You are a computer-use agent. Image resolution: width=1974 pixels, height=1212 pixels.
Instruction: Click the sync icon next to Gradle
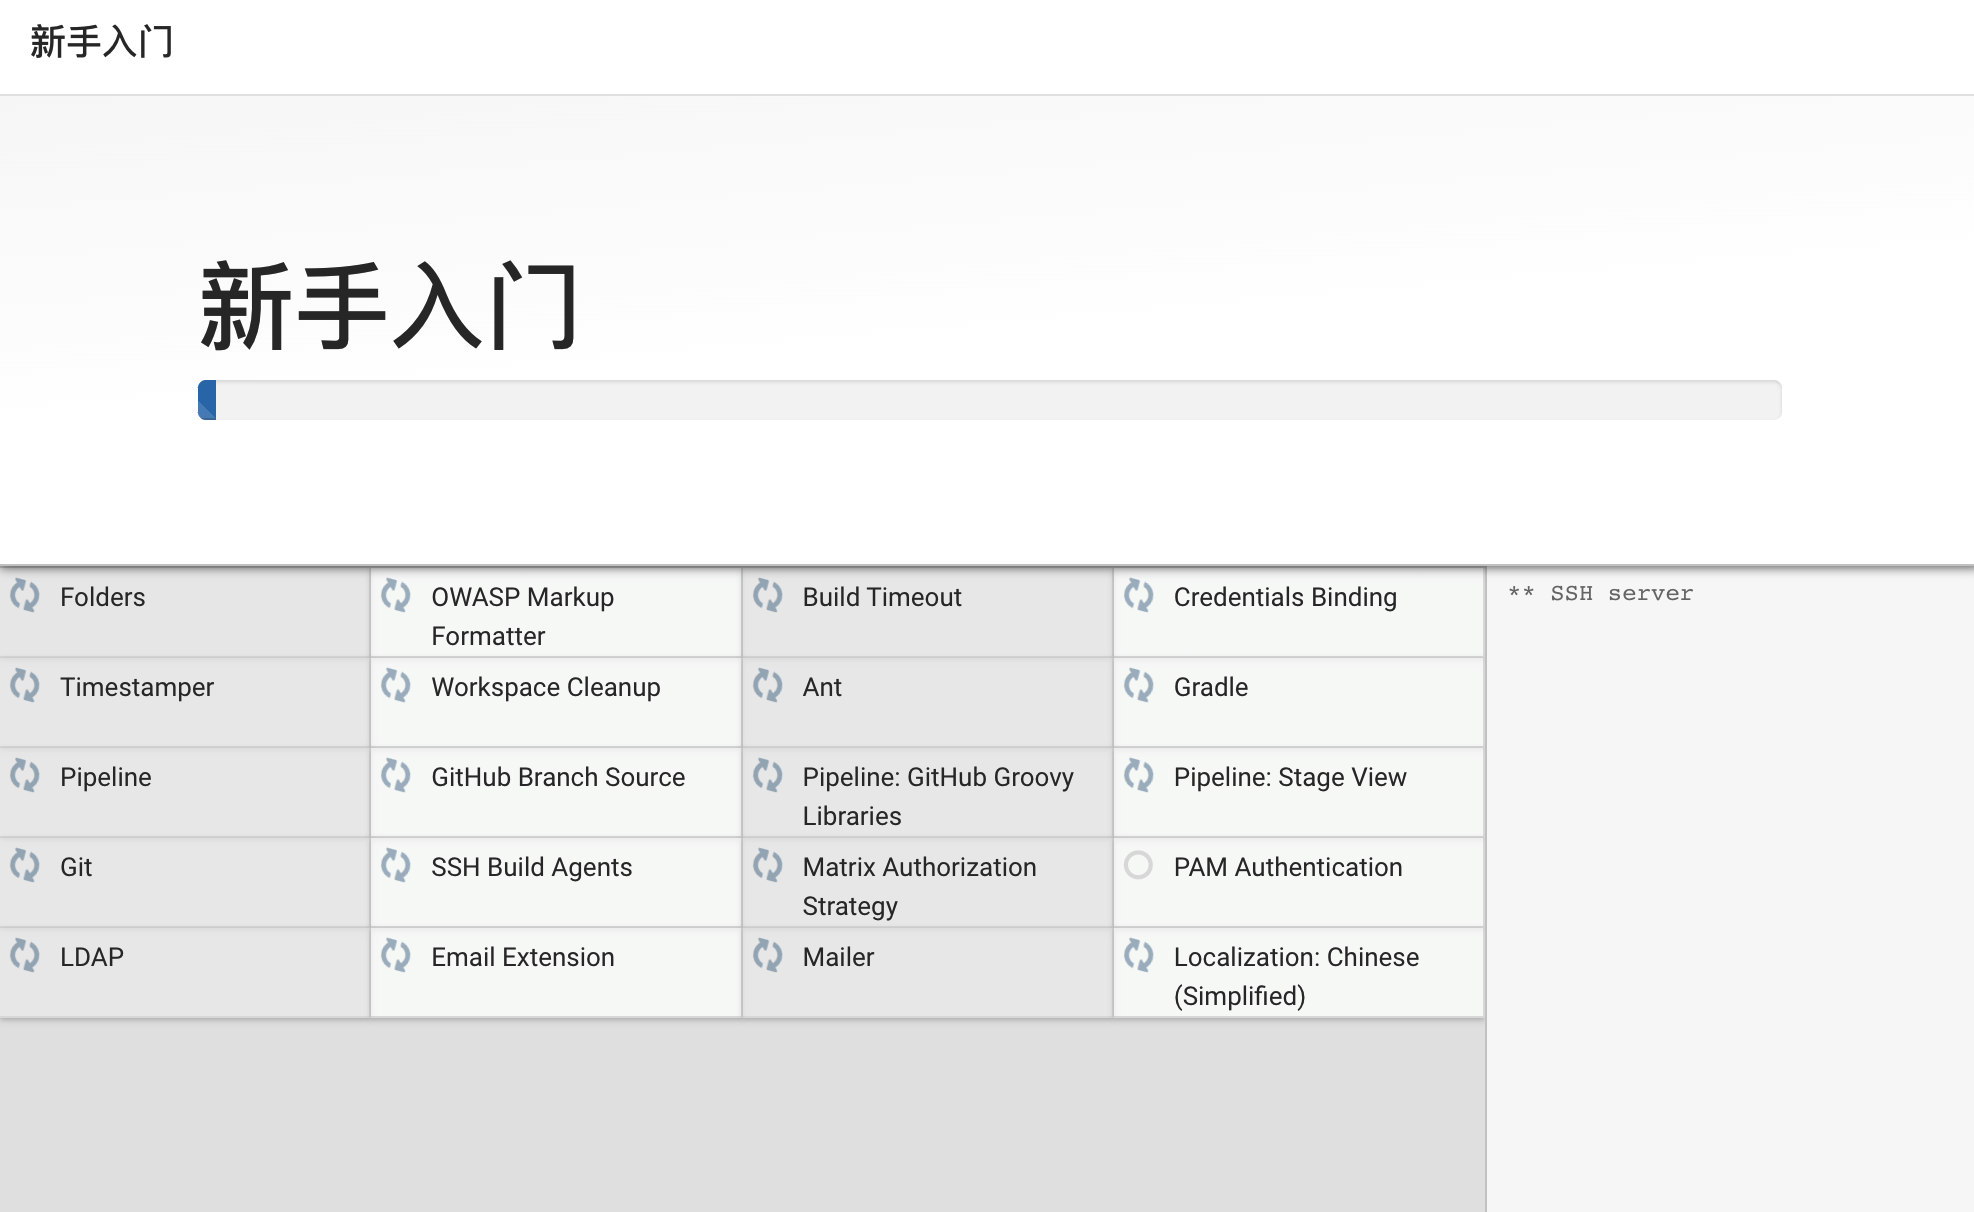[x=1139, y=686]
